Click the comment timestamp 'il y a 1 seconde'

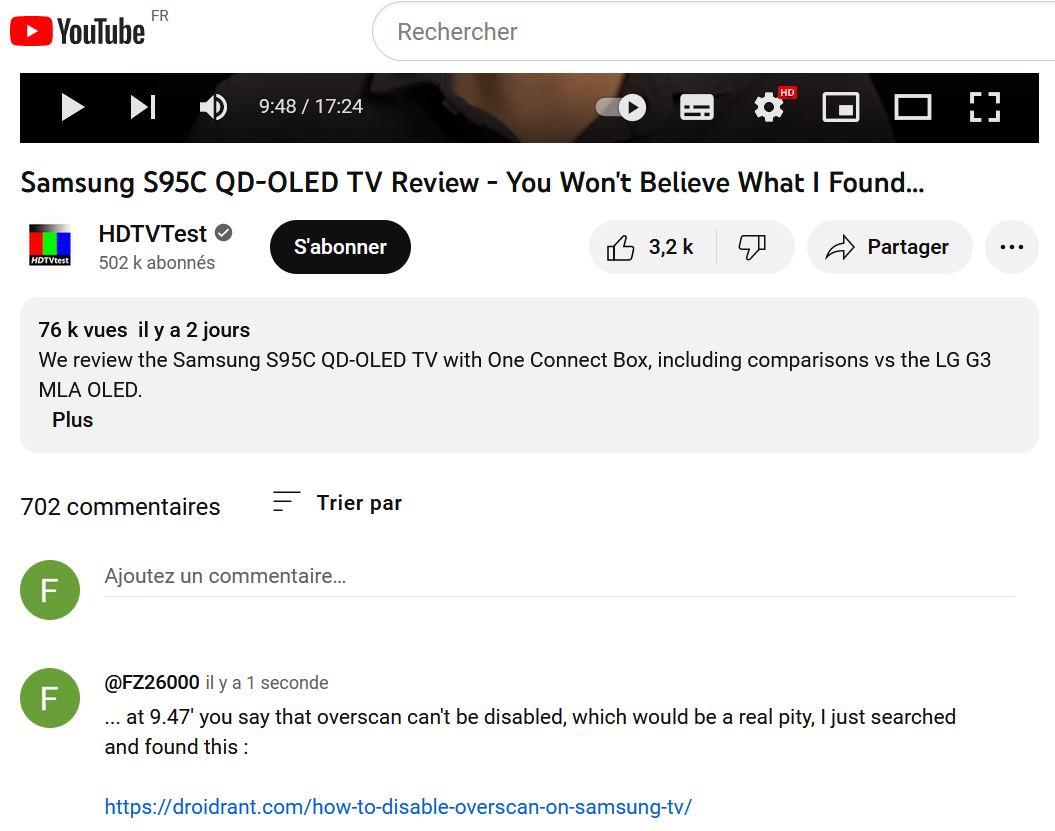pos(267,683)
